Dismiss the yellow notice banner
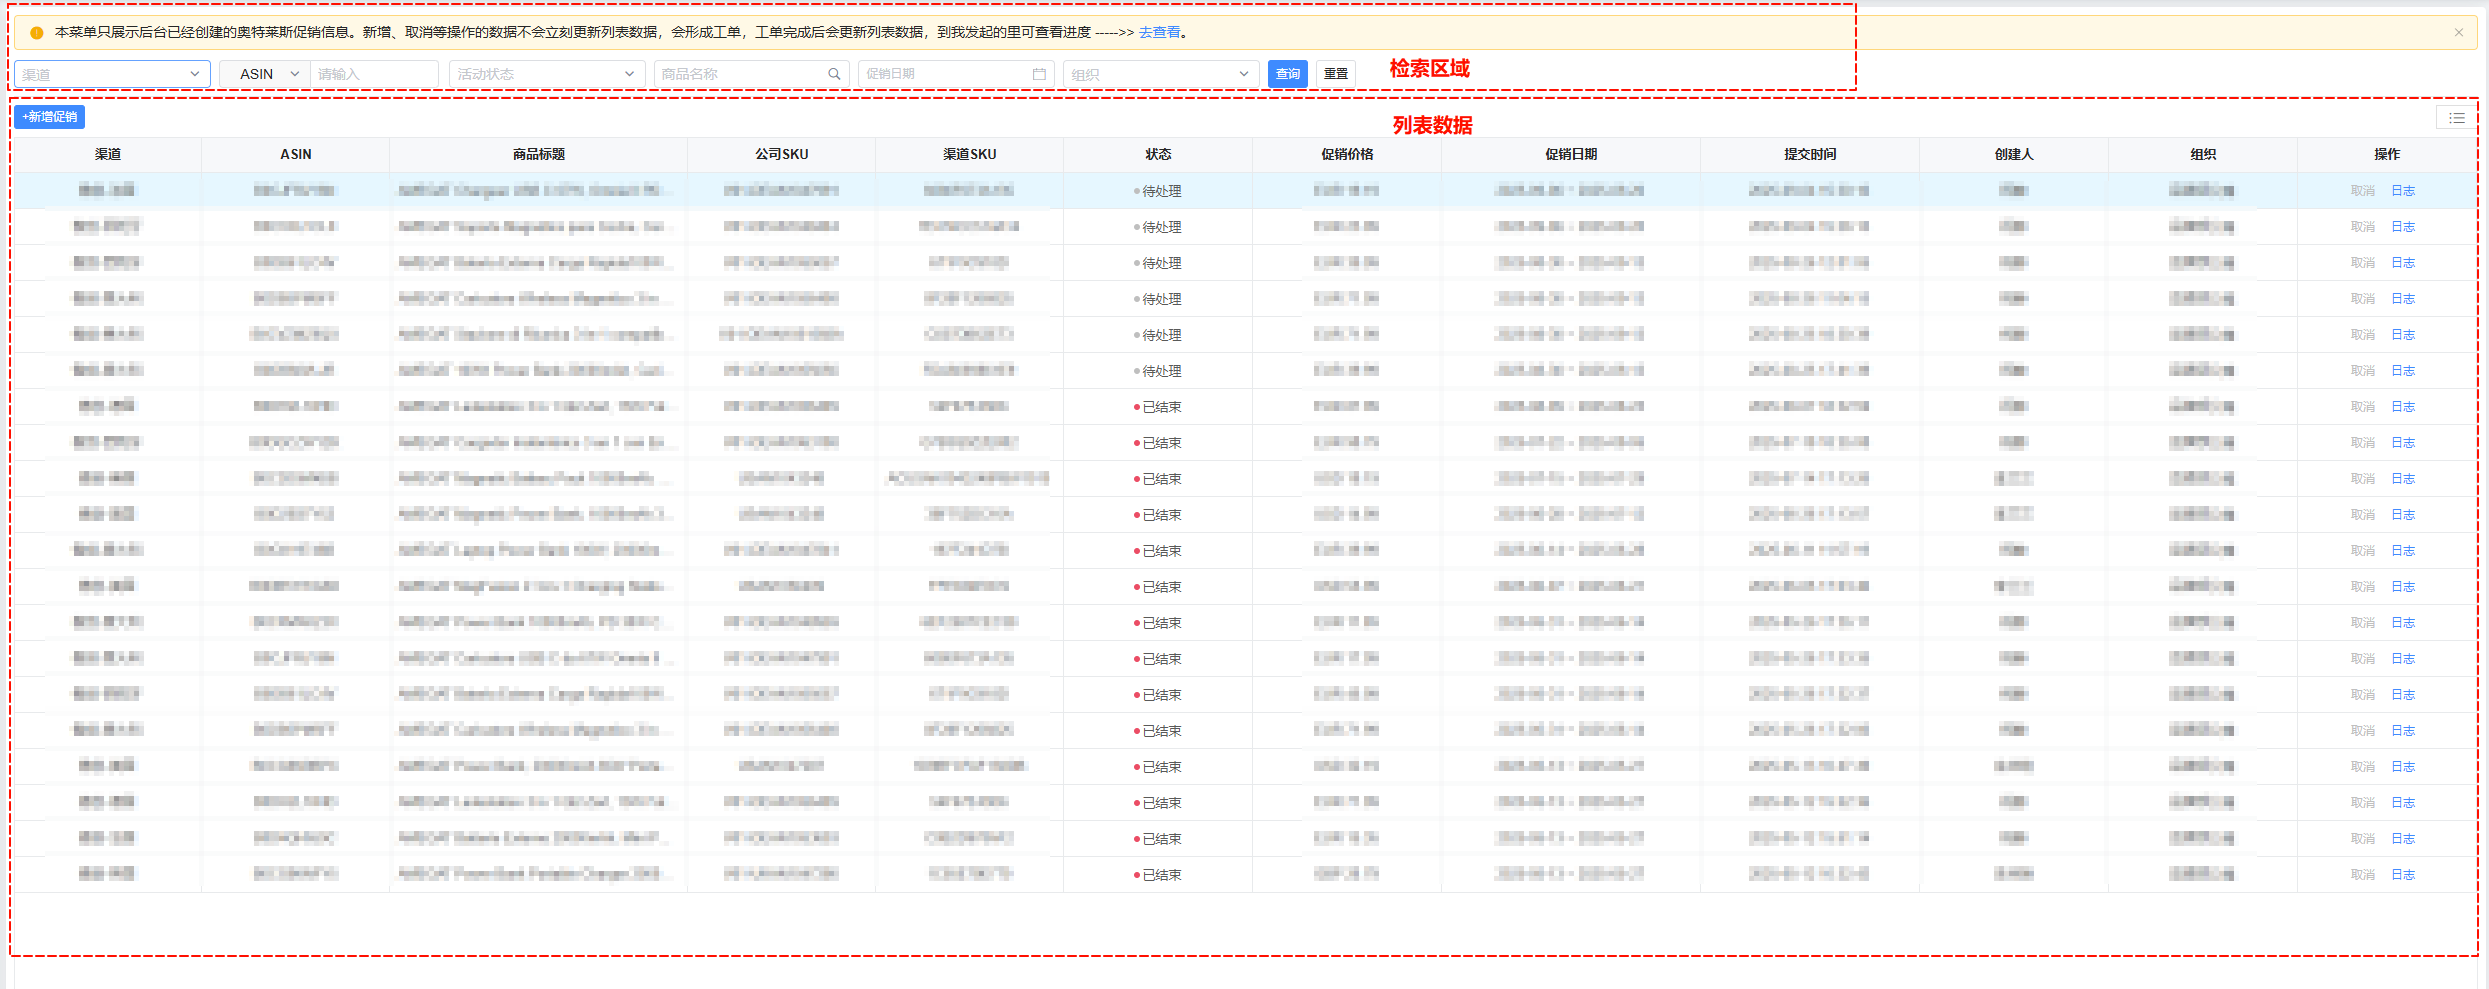 pyautogui.click(x=2458, y=33)
